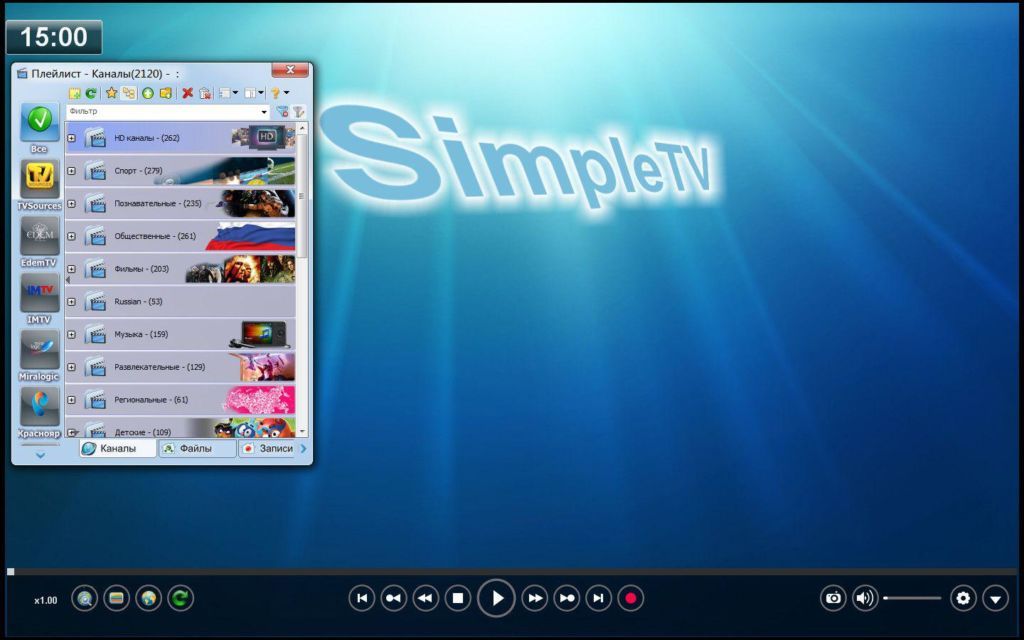1024x640 pixels.
Task: Select the Краснояр provider icon
Action: pyautogui.click(x=40, y=406)
